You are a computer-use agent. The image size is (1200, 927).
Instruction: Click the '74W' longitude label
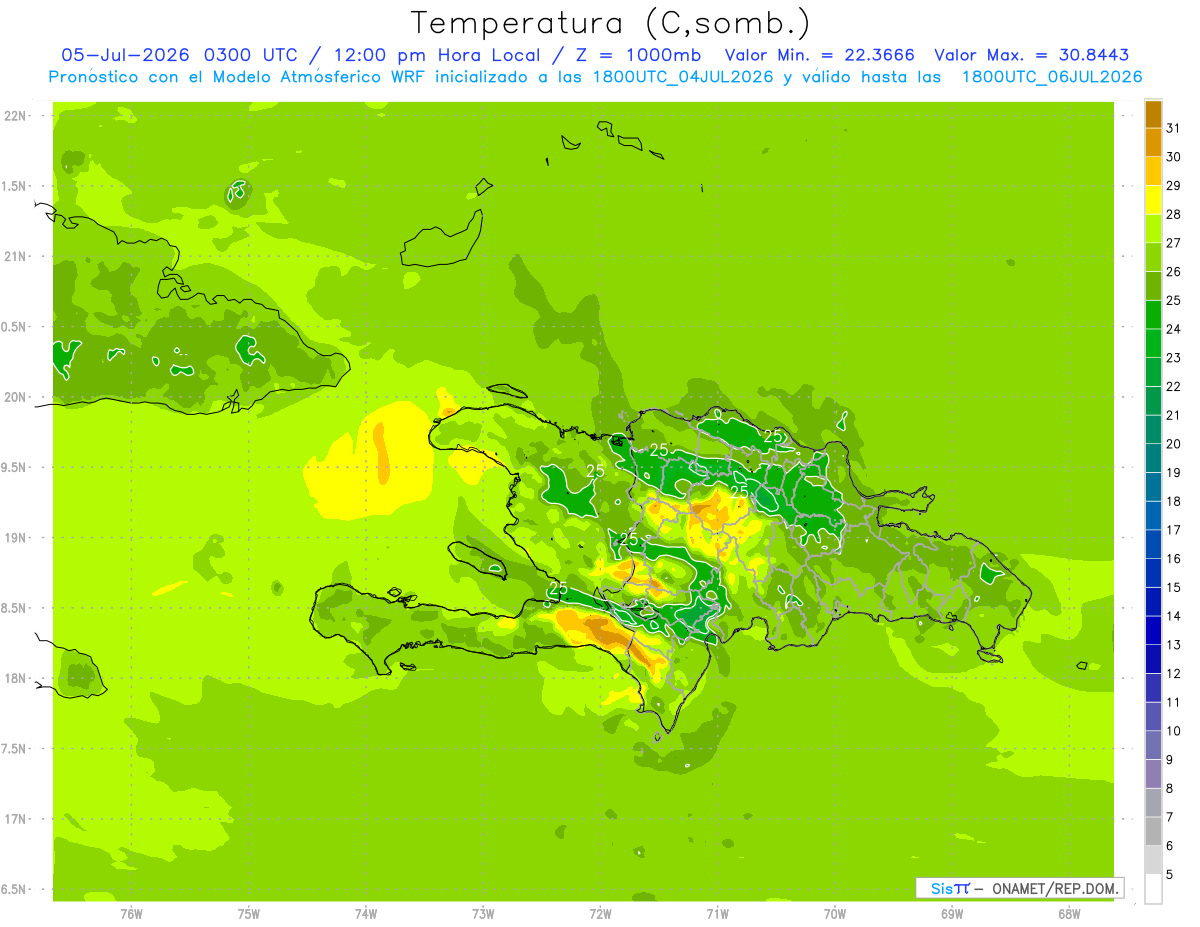tap(366, 914)
